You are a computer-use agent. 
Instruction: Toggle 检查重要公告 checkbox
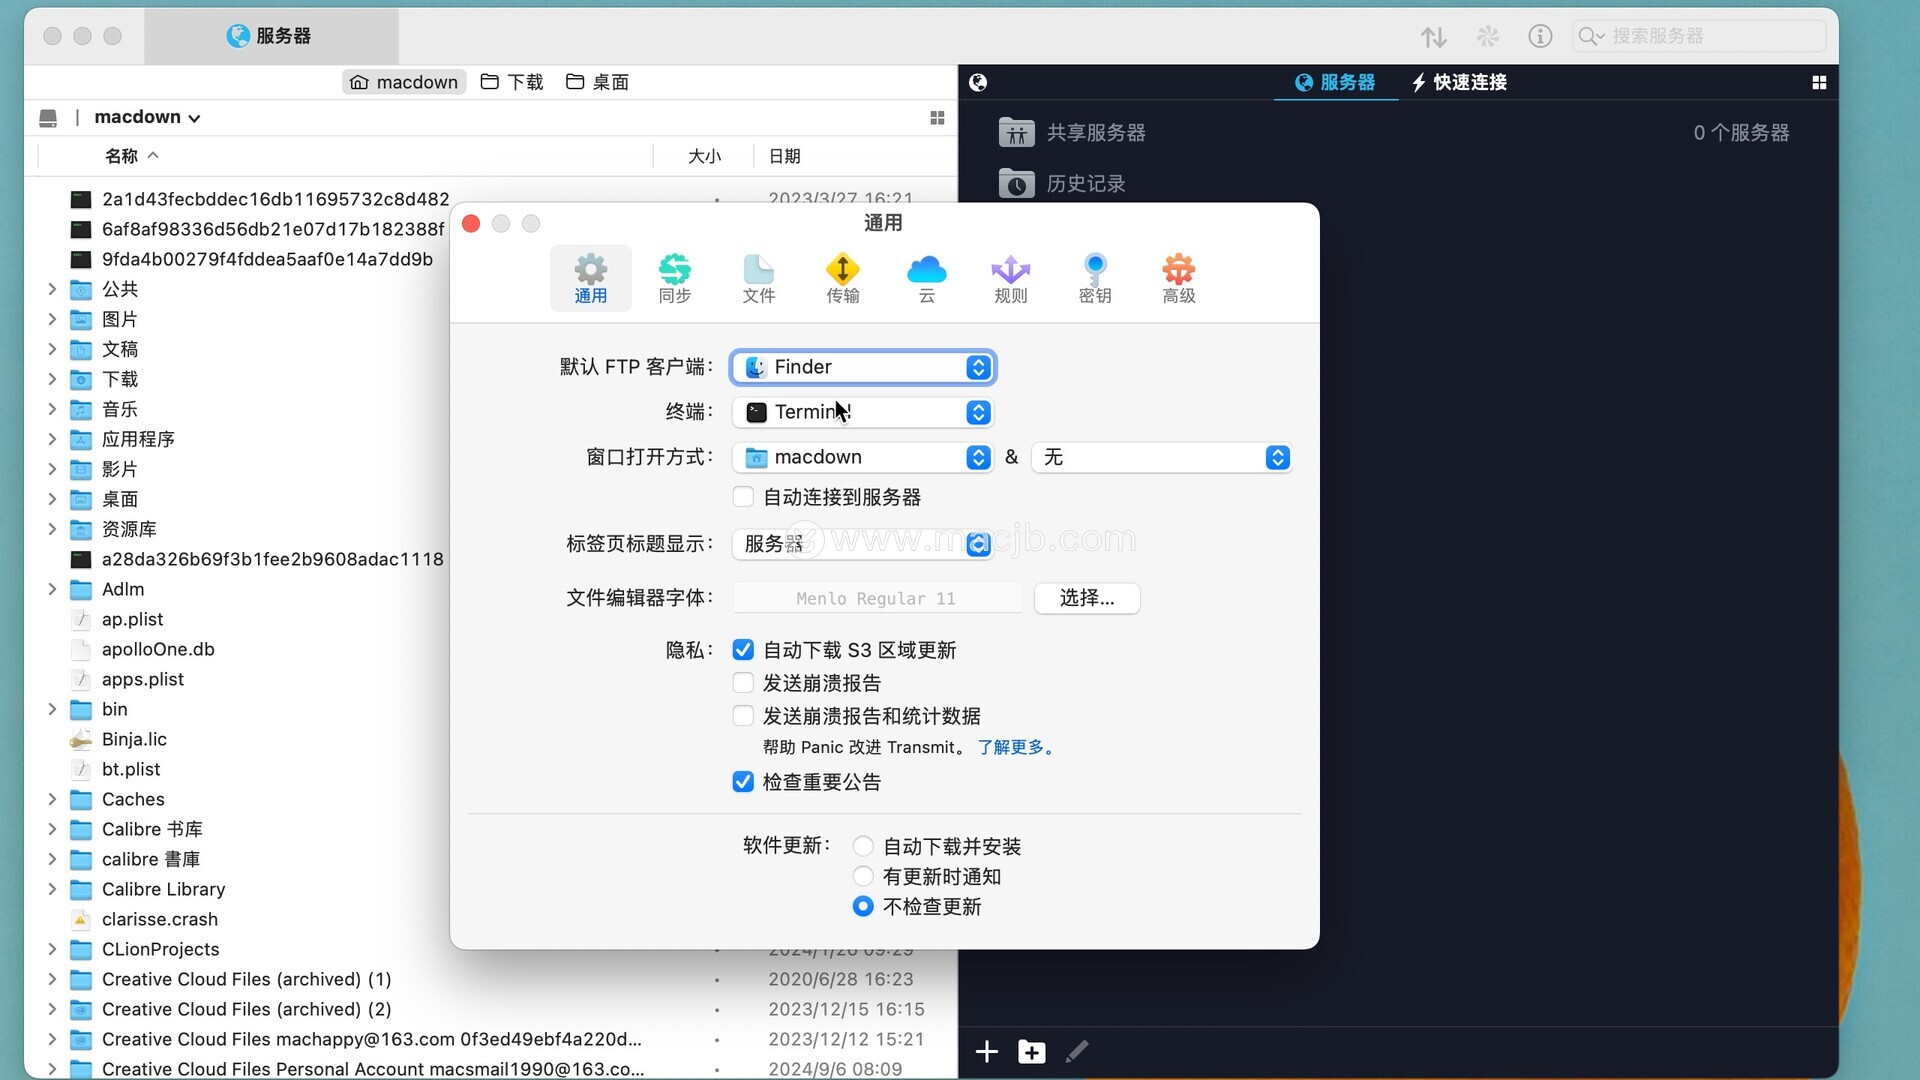(743, 782)
